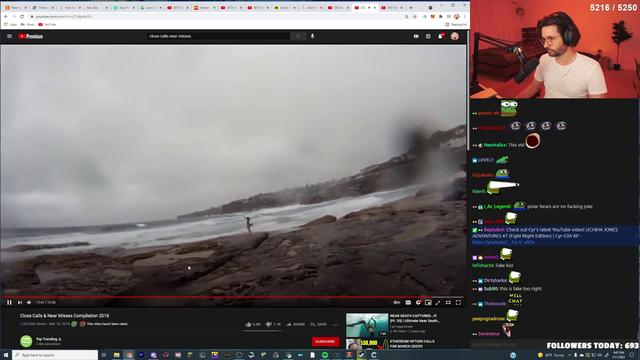This screenshot has width=640, height=360.
Task: Open the Top Trending channel avatar
Action: tap(26, 341)
